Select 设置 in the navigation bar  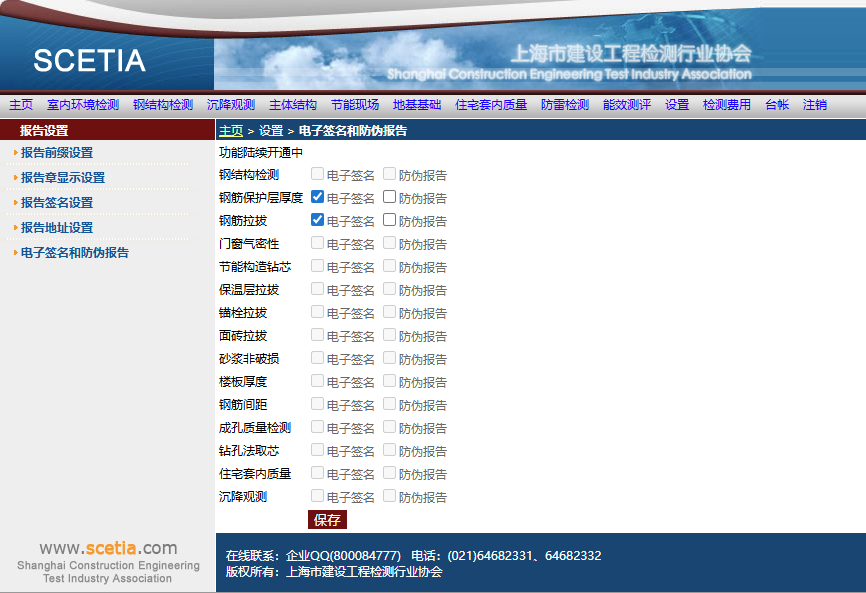coord(677,105)
